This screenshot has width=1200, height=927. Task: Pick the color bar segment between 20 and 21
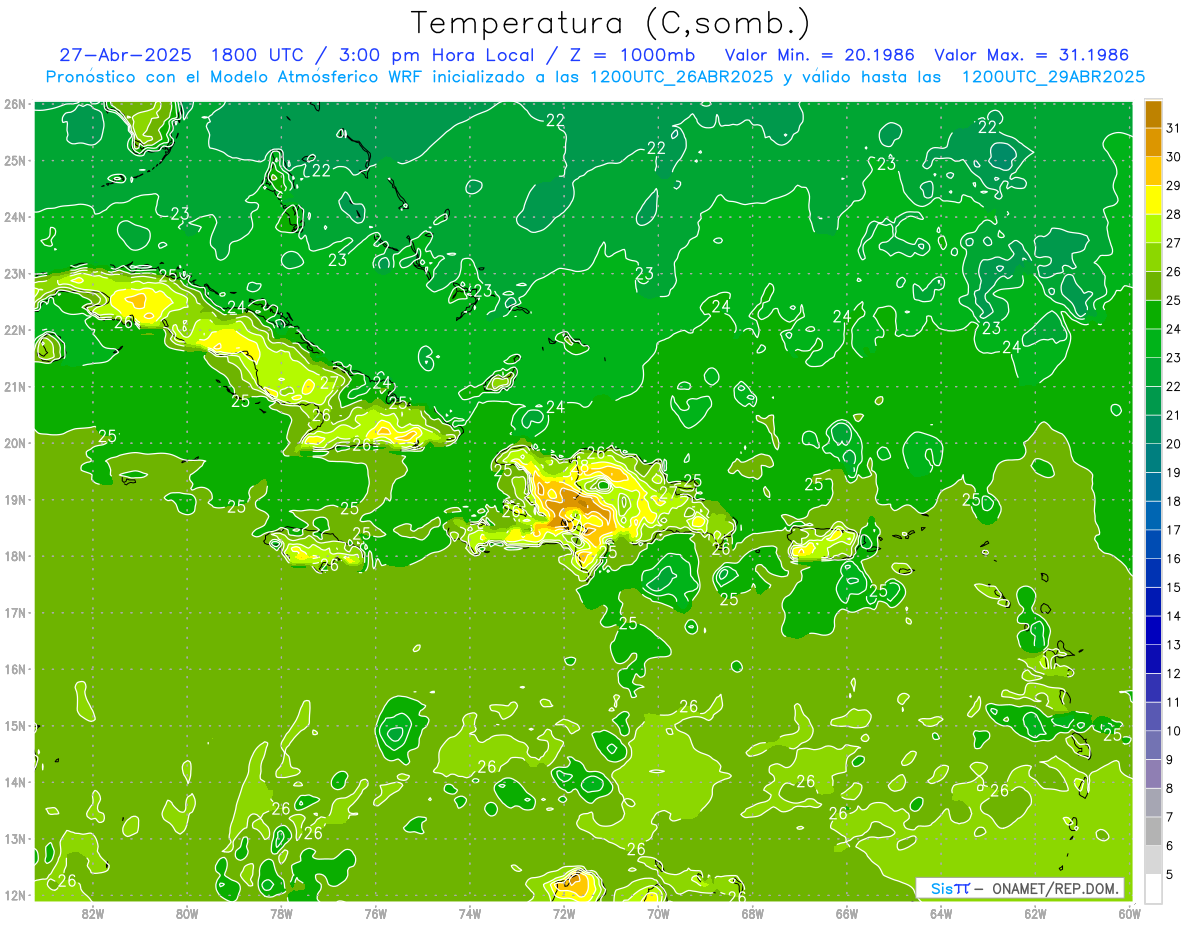pyautogui.click(x=1153, y=430)
